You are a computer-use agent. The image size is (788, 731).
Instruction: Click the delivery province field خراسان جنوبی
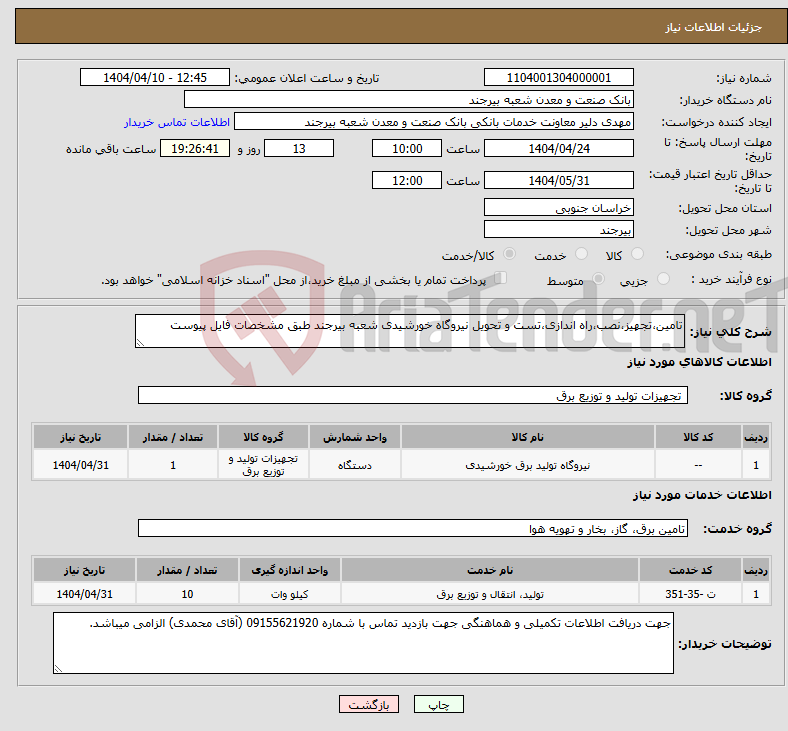[x=558, y=207]
